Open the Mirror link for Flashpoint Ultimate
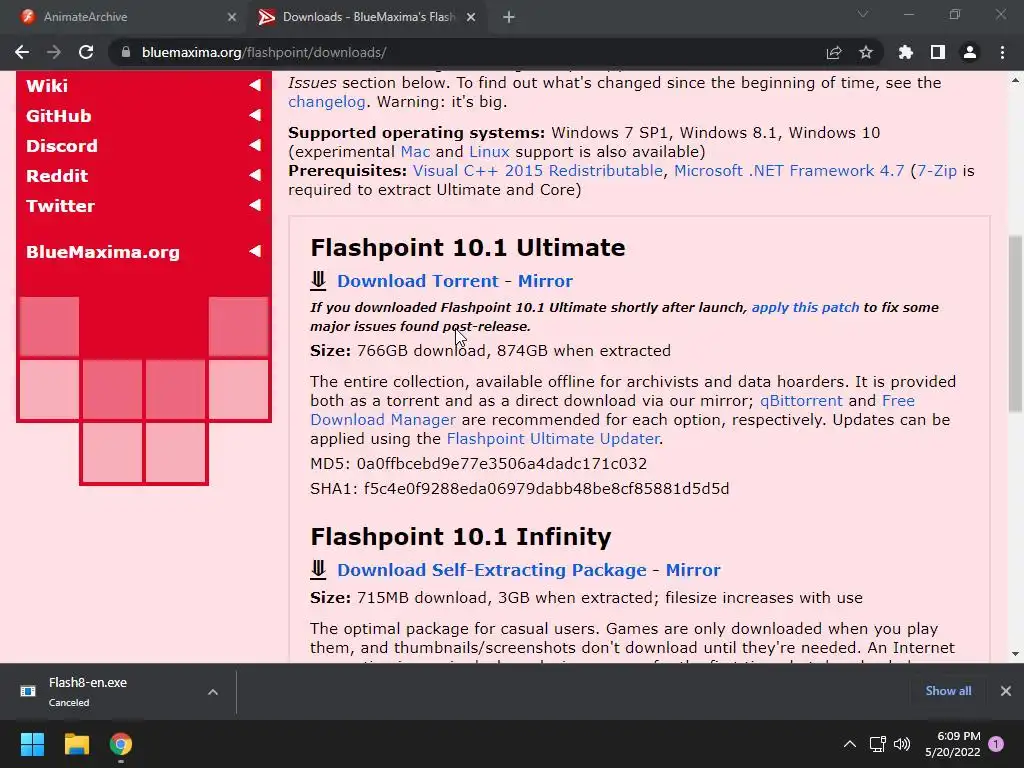Viewport: 1024px width, 768px height. click(545, 281)
